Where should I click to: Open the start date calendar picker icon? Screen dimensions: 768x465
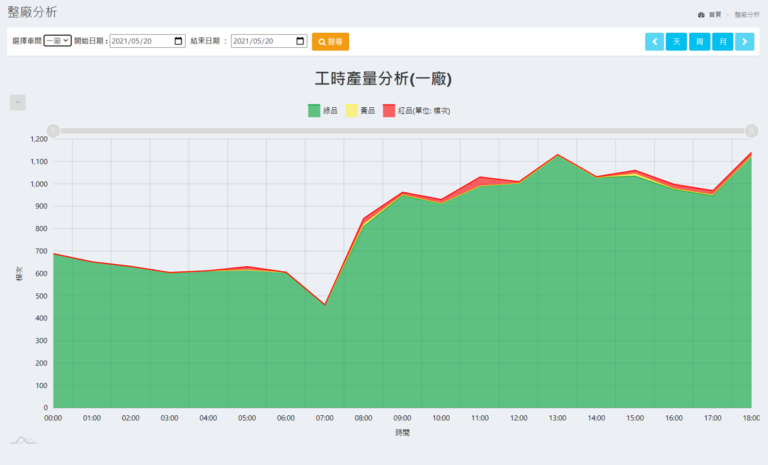click(178, 41)
